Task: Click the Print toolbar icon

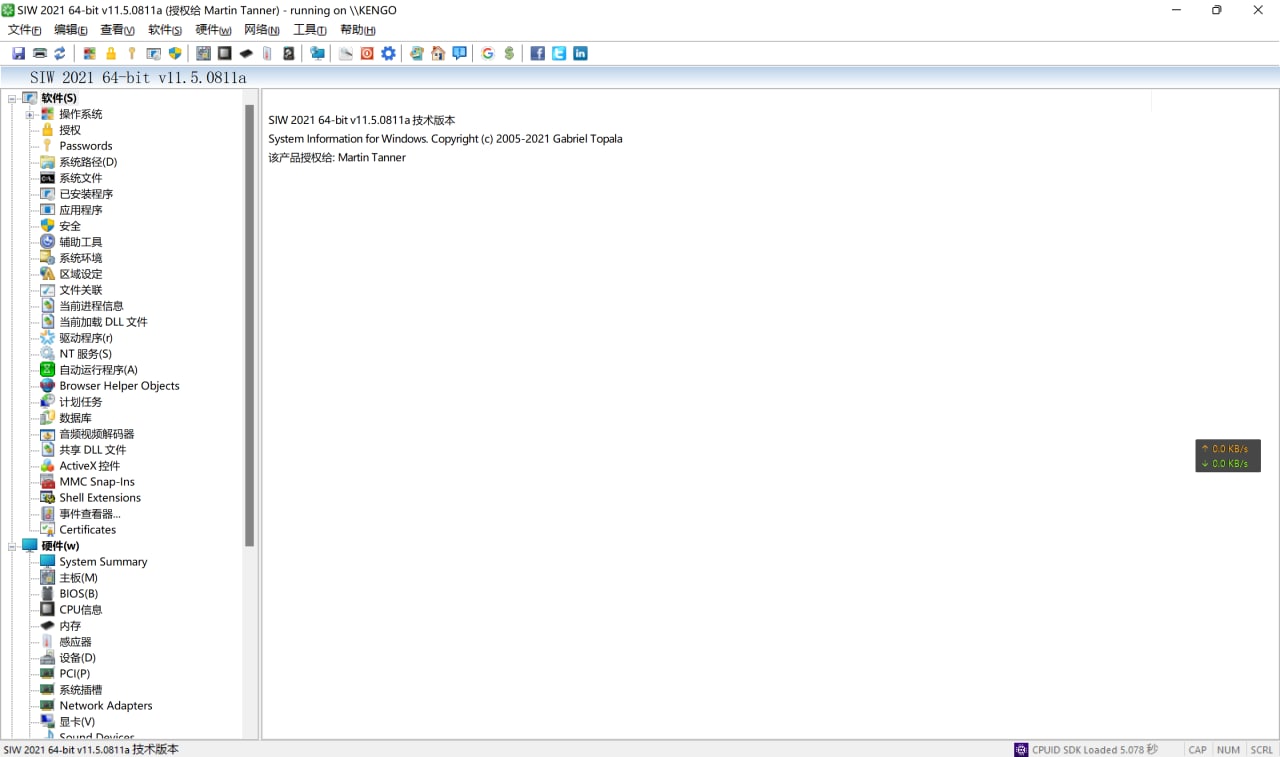Action: pyautogui.click(x=39, y=54)
